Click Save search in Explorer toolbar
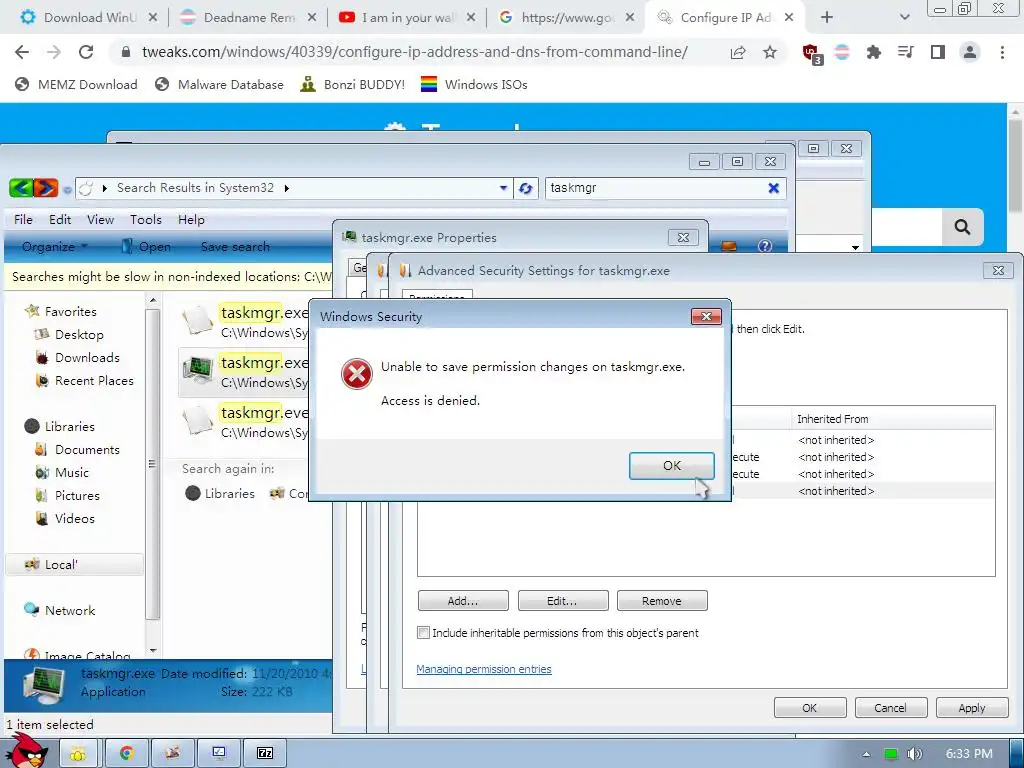The height and width of the screenshot is (768, 1024). pyautogui.click(x=235, y=247)
